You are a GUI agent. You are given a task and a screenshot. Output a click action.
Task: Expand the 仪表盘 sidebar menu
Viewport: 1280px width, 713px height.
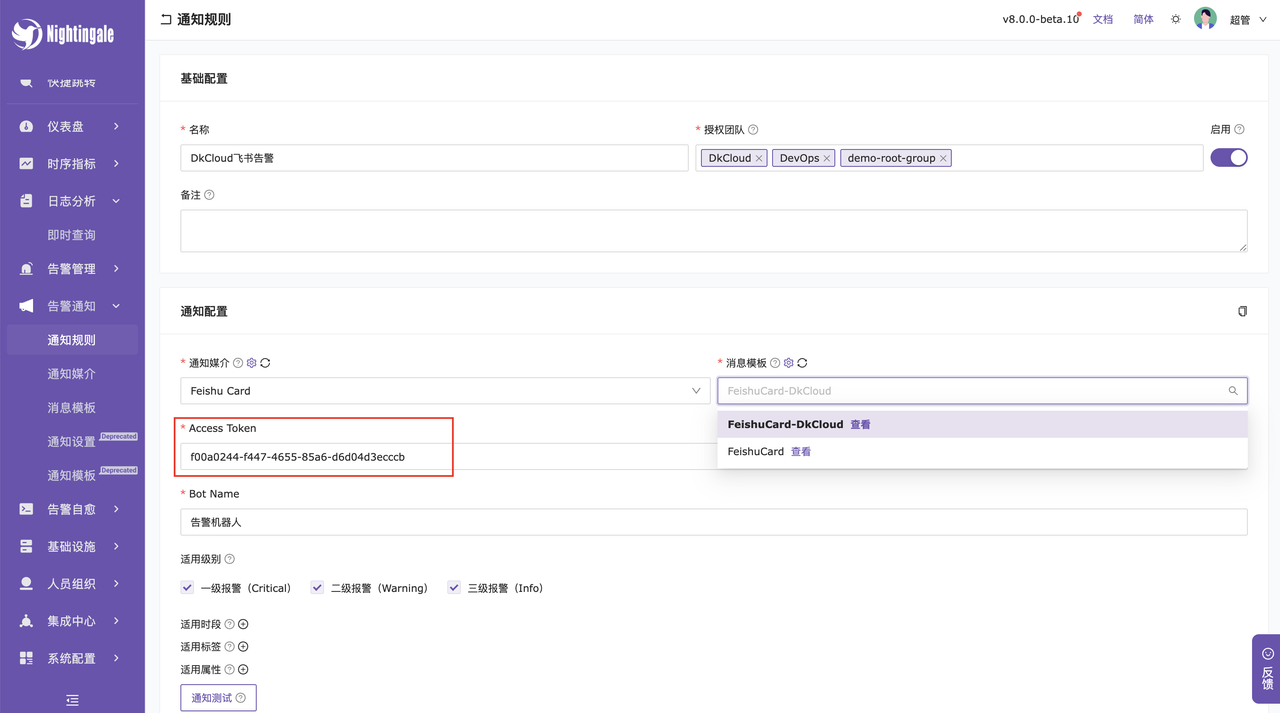[72, 127]
